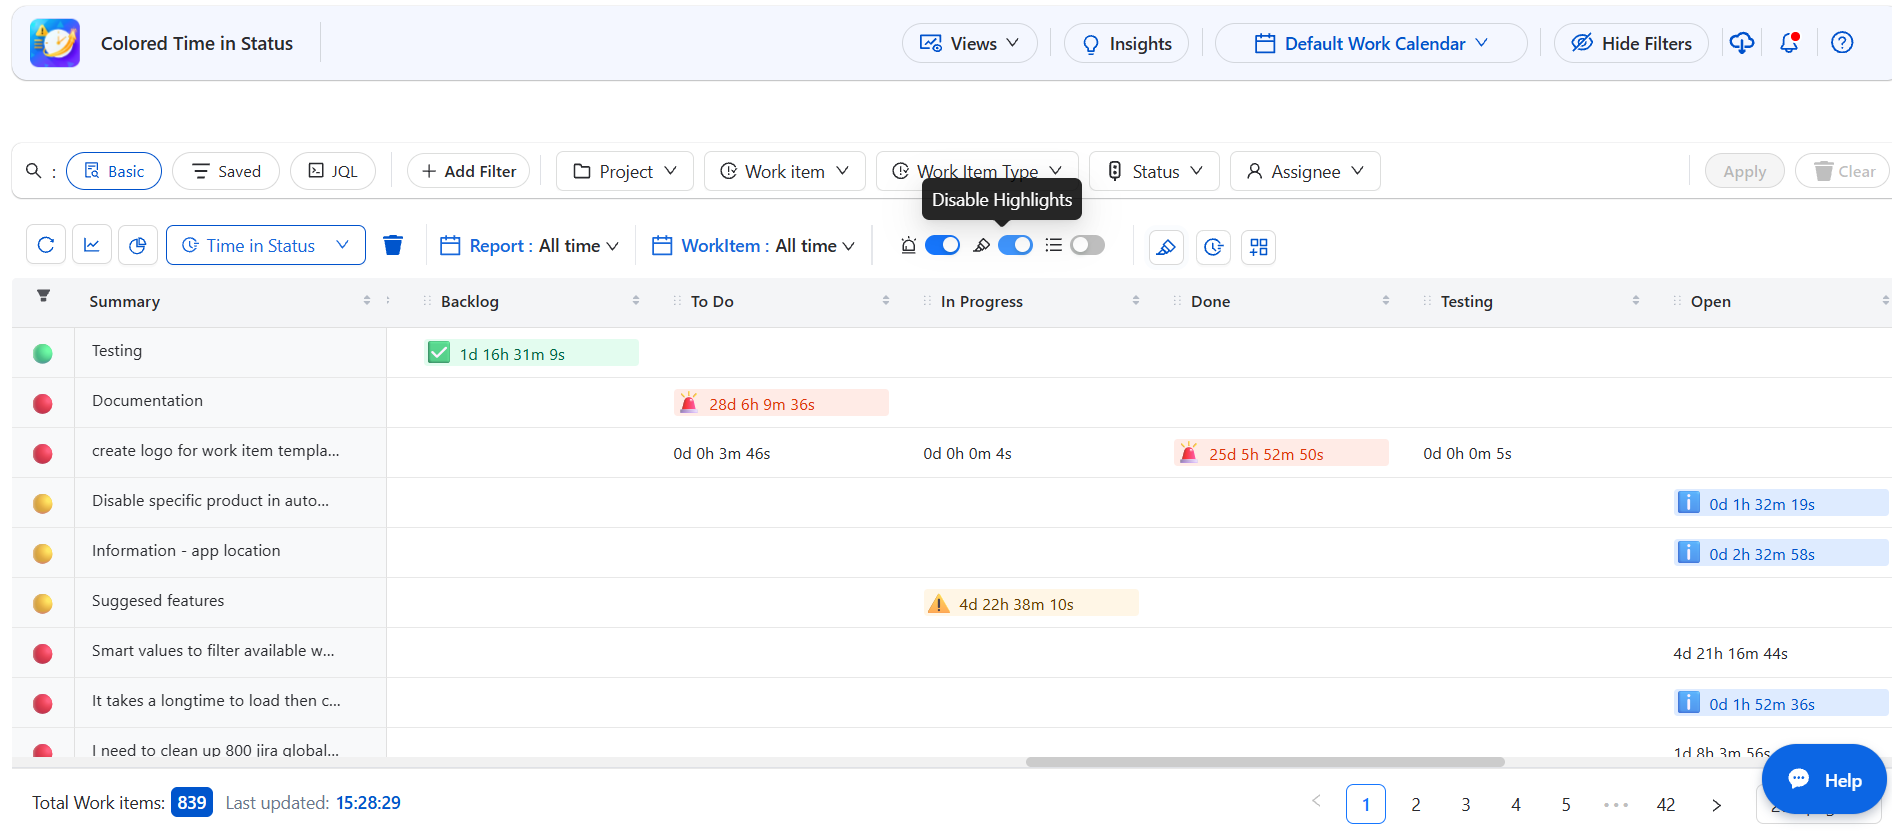Sort the Summary column
This screenshot has width=1892, height=831.
[x=367, y=301]
